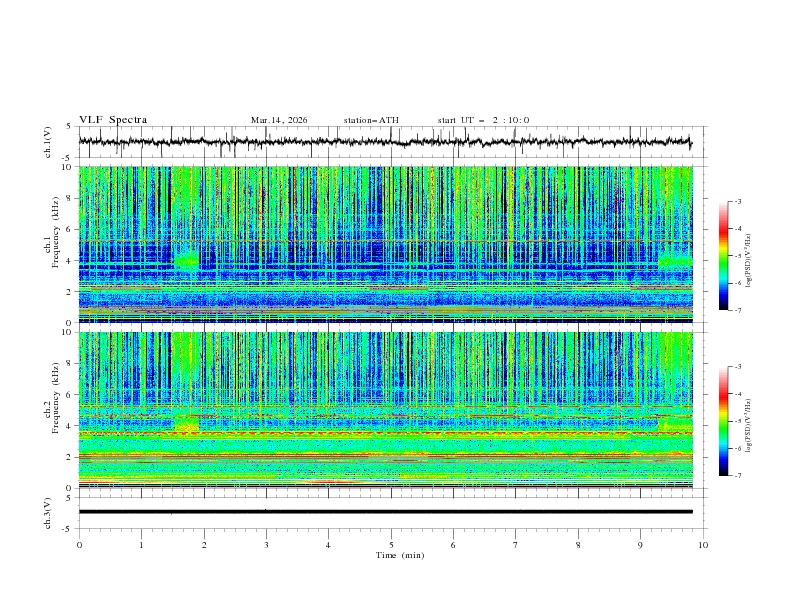This screenshot has height=612, width=792.
Task: Click the green 4 kHz burst near minute 9.5 in ch.2
Action: click(675, 424)
